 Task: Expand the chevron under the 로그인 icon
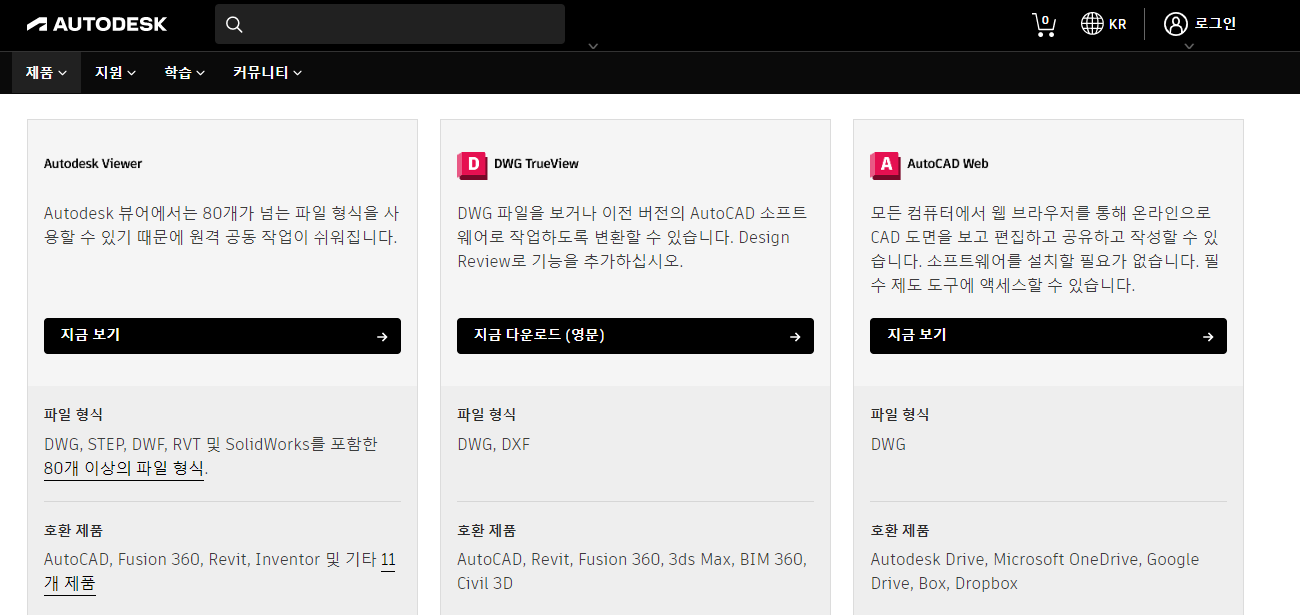point(1188,44)
